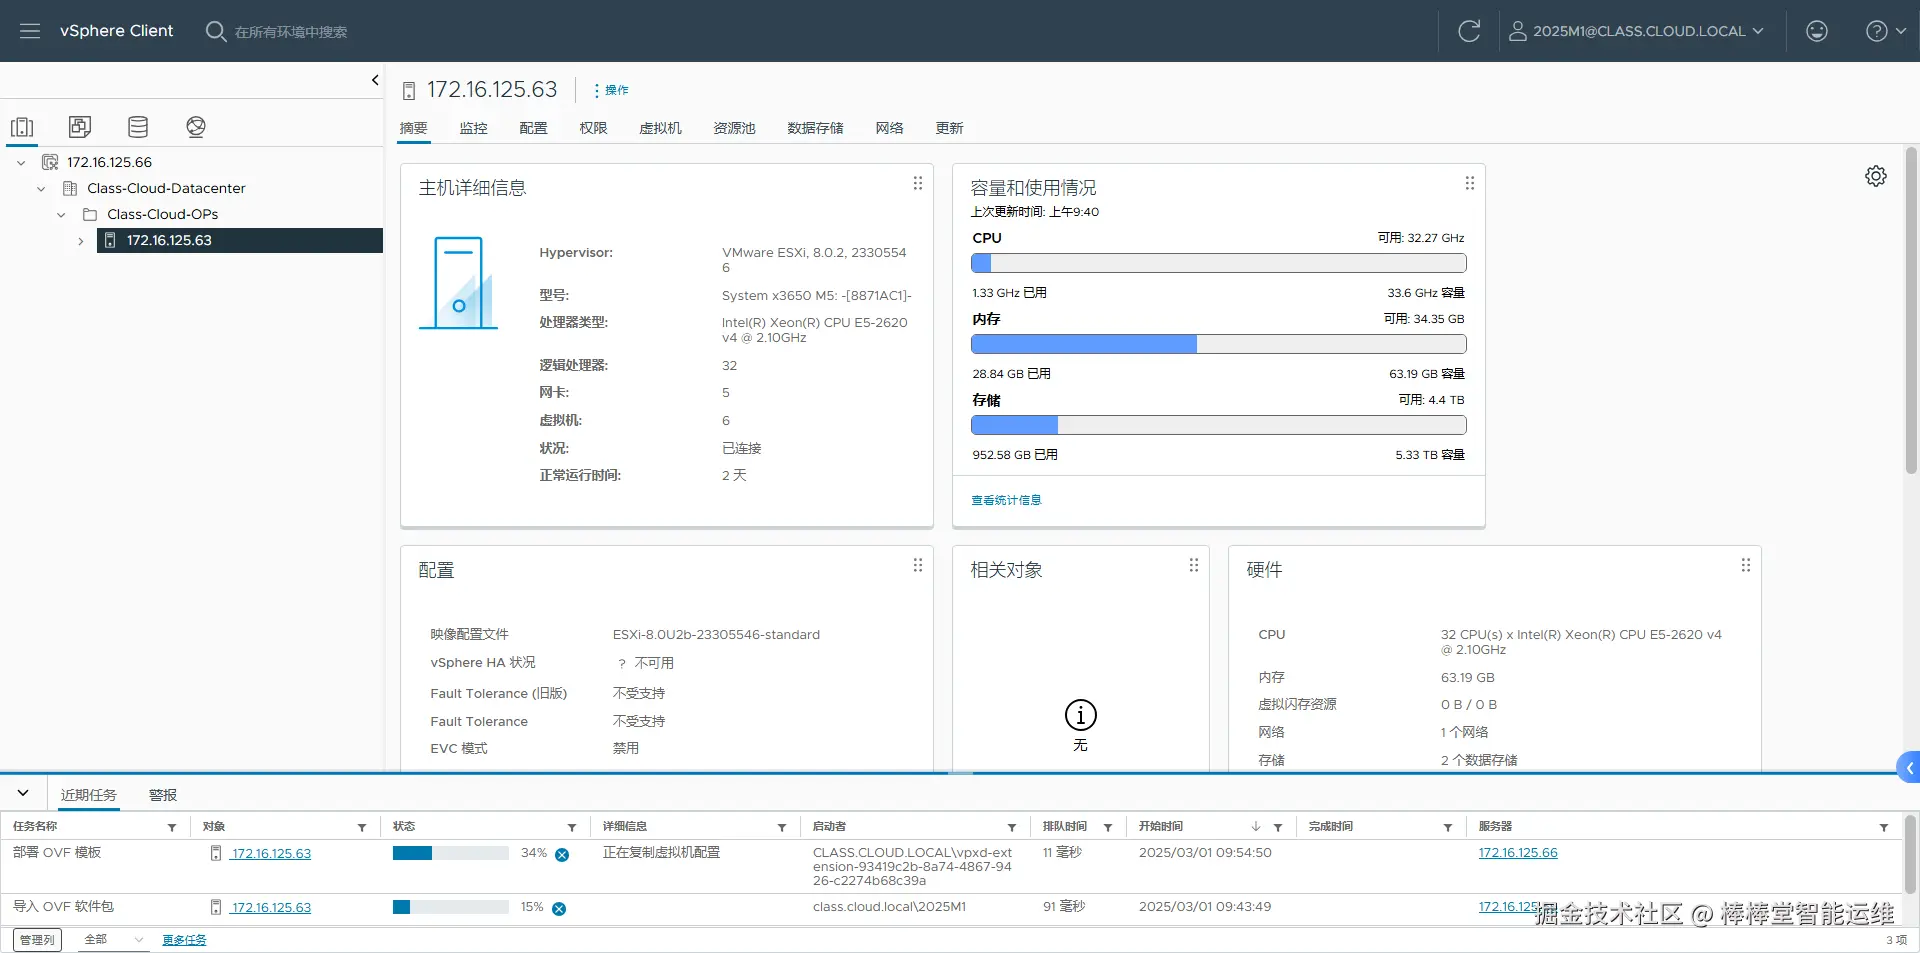The width and height of the screenshot is (1920, 953).
Task: Open the 操作 actions menu
Action: pos(611,90)
